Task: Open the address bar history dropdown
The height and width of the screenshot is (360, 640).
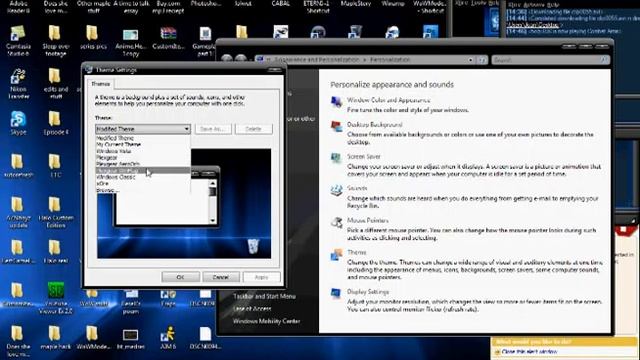Action: point(471,60)
